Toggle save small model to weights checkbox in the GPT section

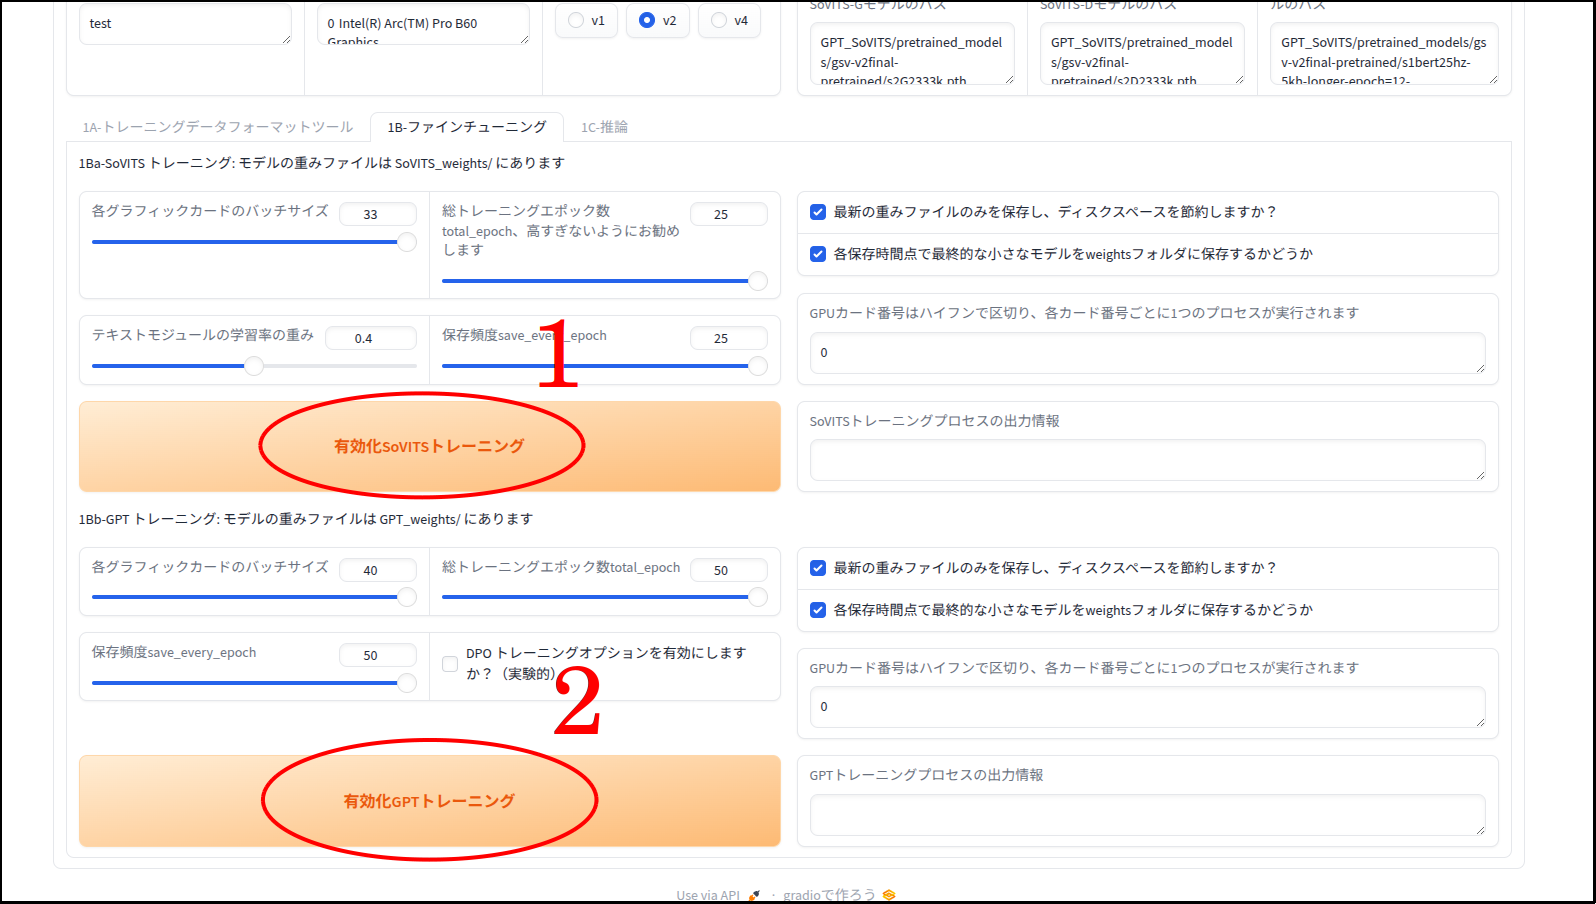(818, 610)
